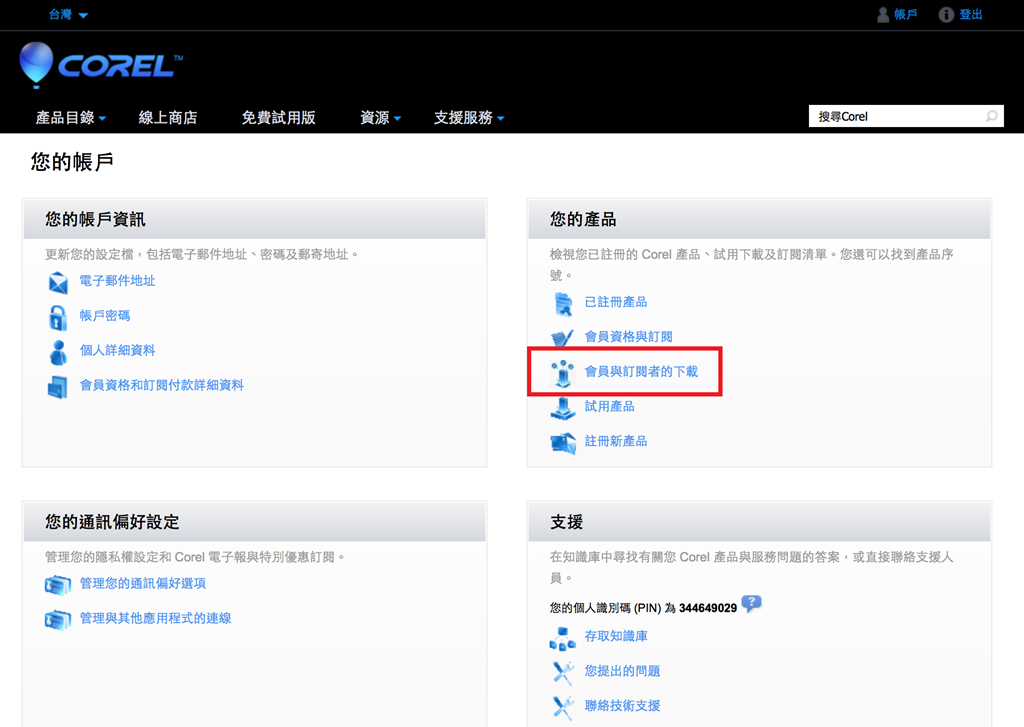This screenshot has width=1024, height=727.
Task: Open the 管理與其他應用程式的連線 link
Action: 155,618
